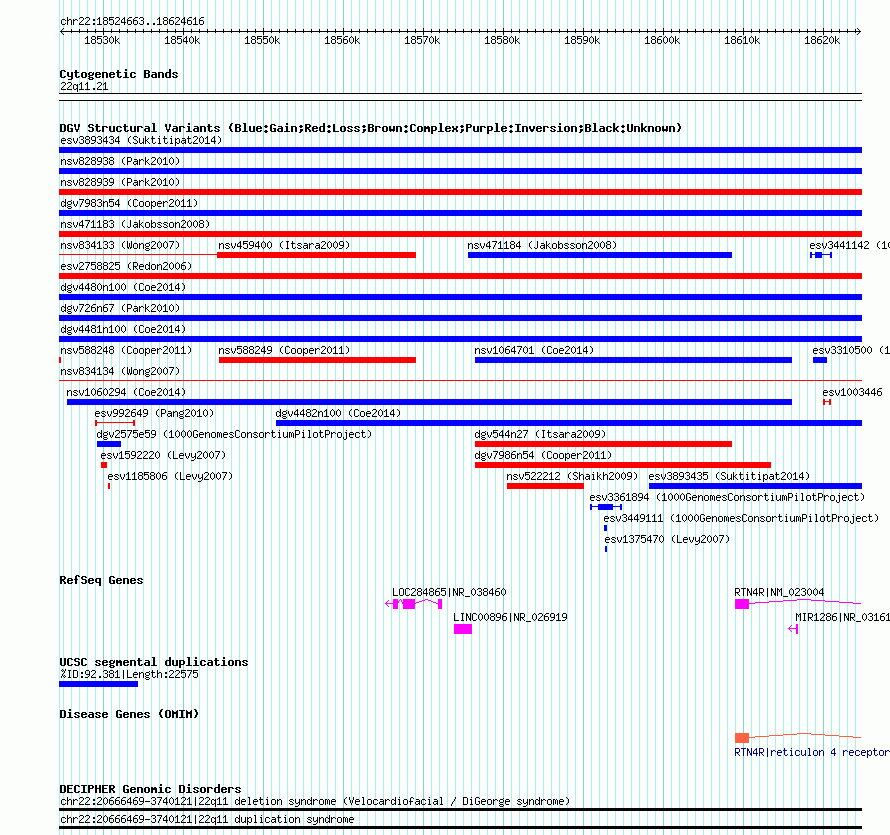
Task: Open RTN4R|reticulon 4 receptor link
Action: [812, 752]
